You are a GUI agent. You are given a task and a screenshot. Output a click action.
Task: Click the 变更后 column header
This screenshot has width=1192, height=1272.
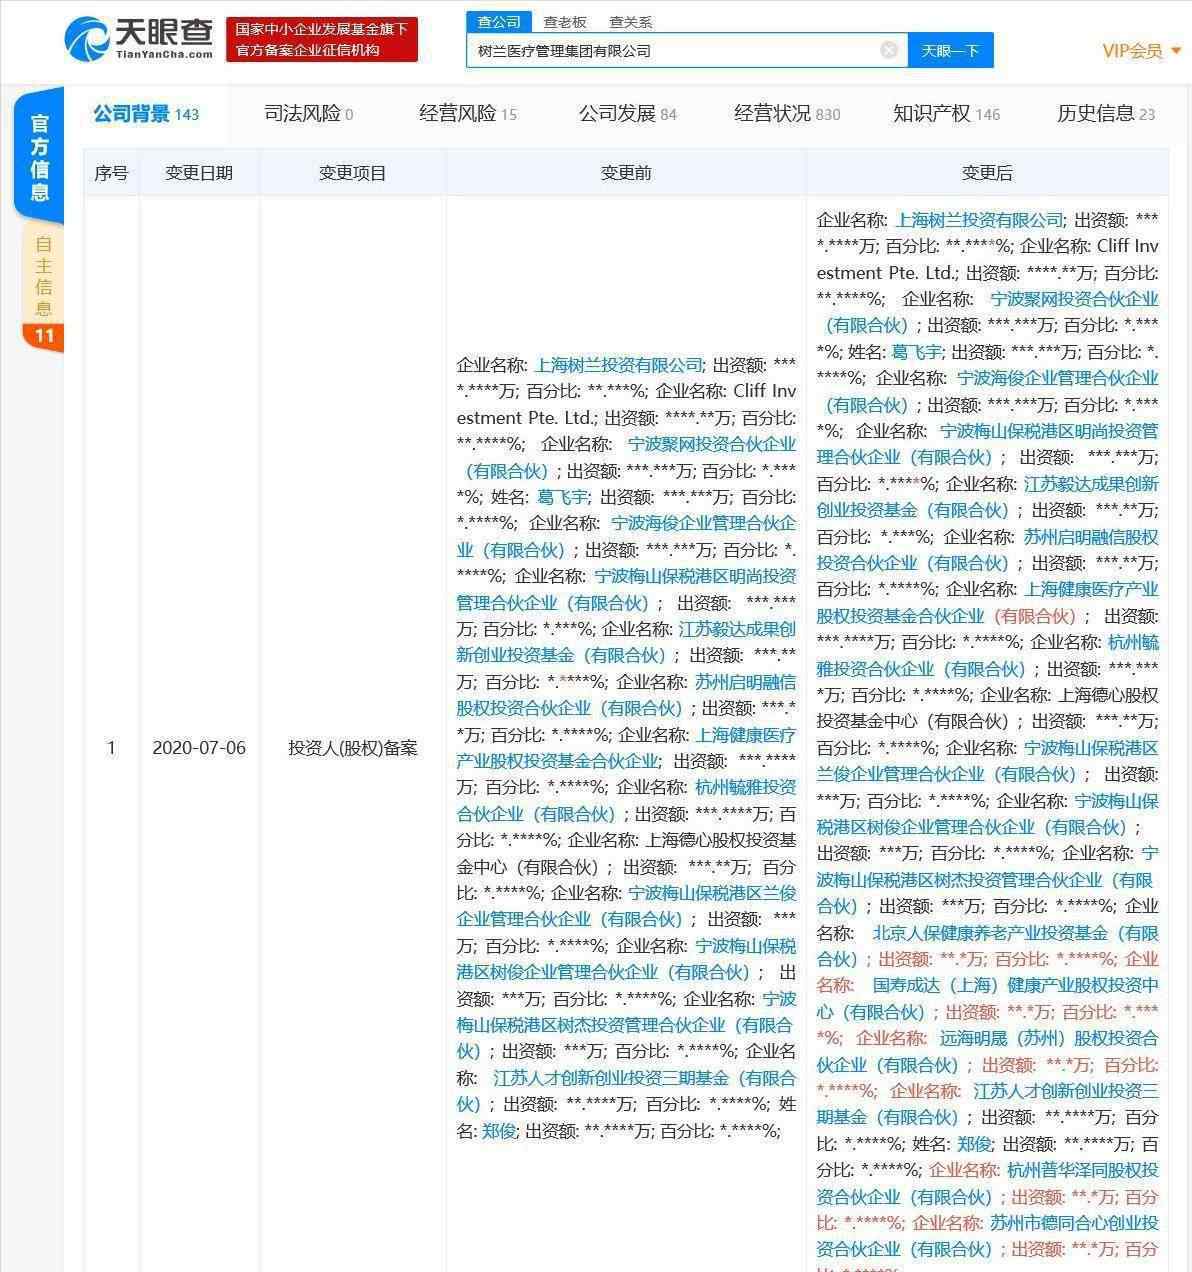pyautogui.click(x=987, y=173)
